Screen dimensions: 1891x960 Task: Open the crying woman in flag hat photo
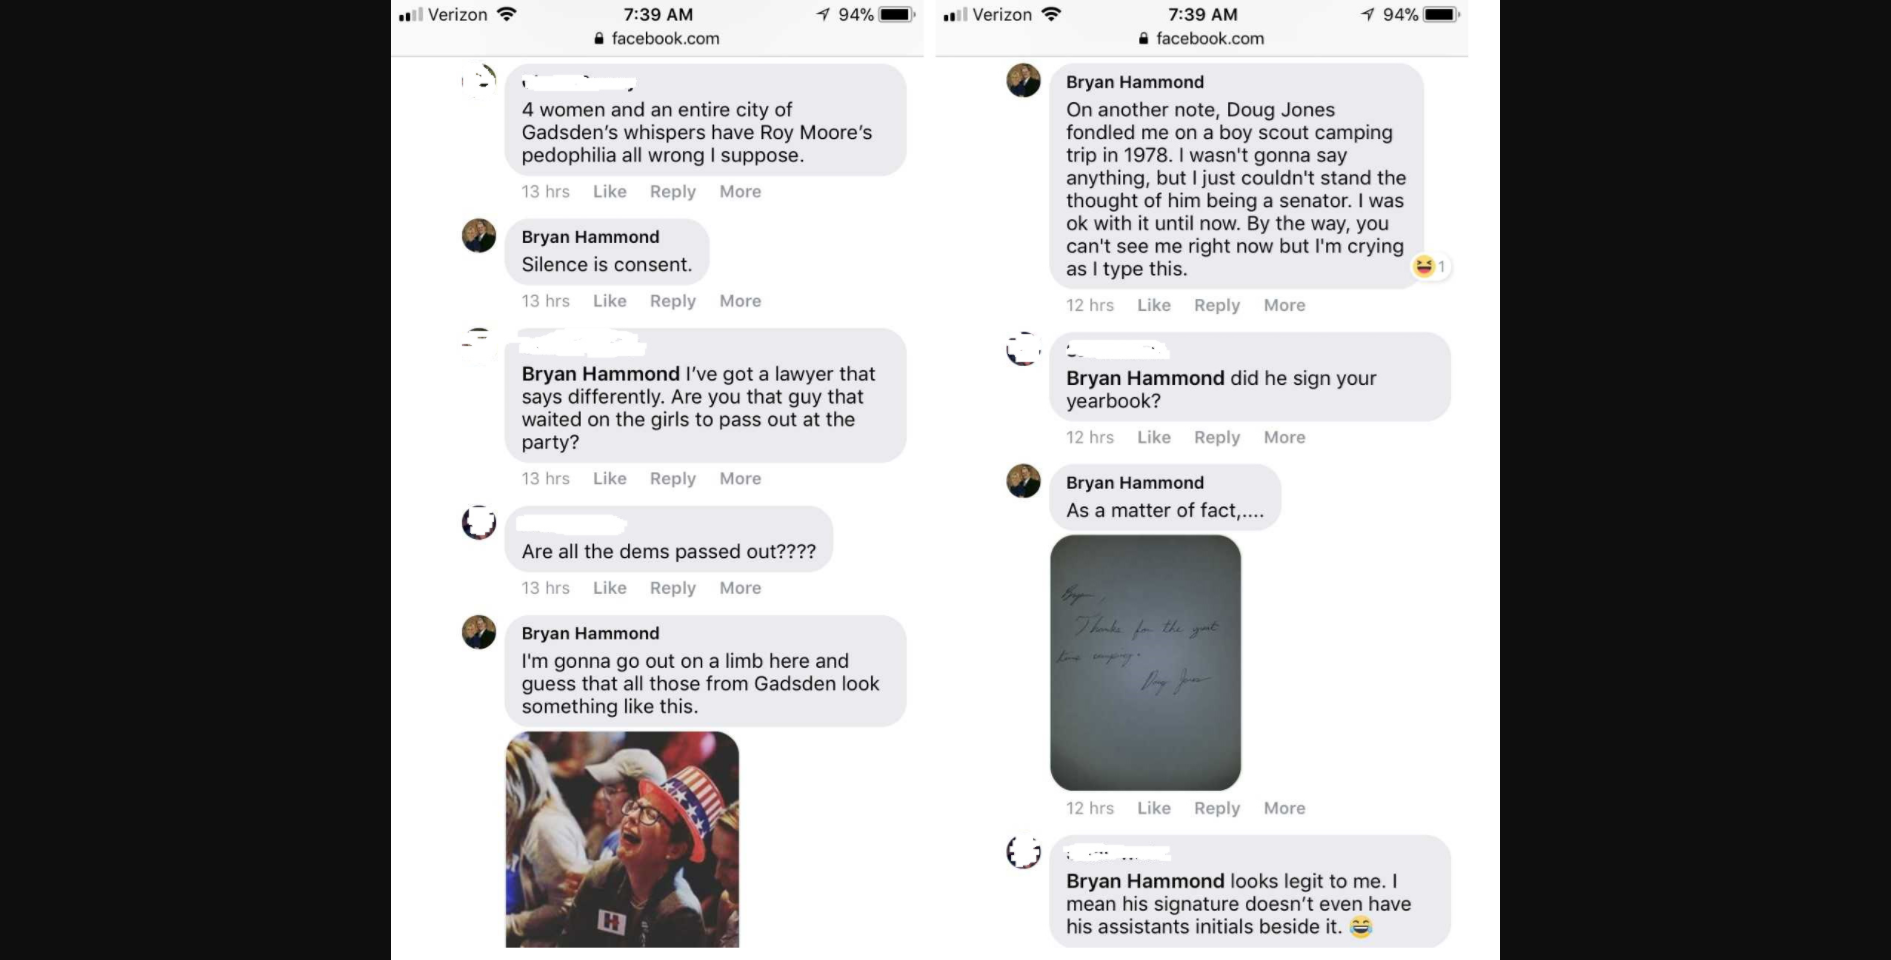pyautogui.click(x=622, y=840)
